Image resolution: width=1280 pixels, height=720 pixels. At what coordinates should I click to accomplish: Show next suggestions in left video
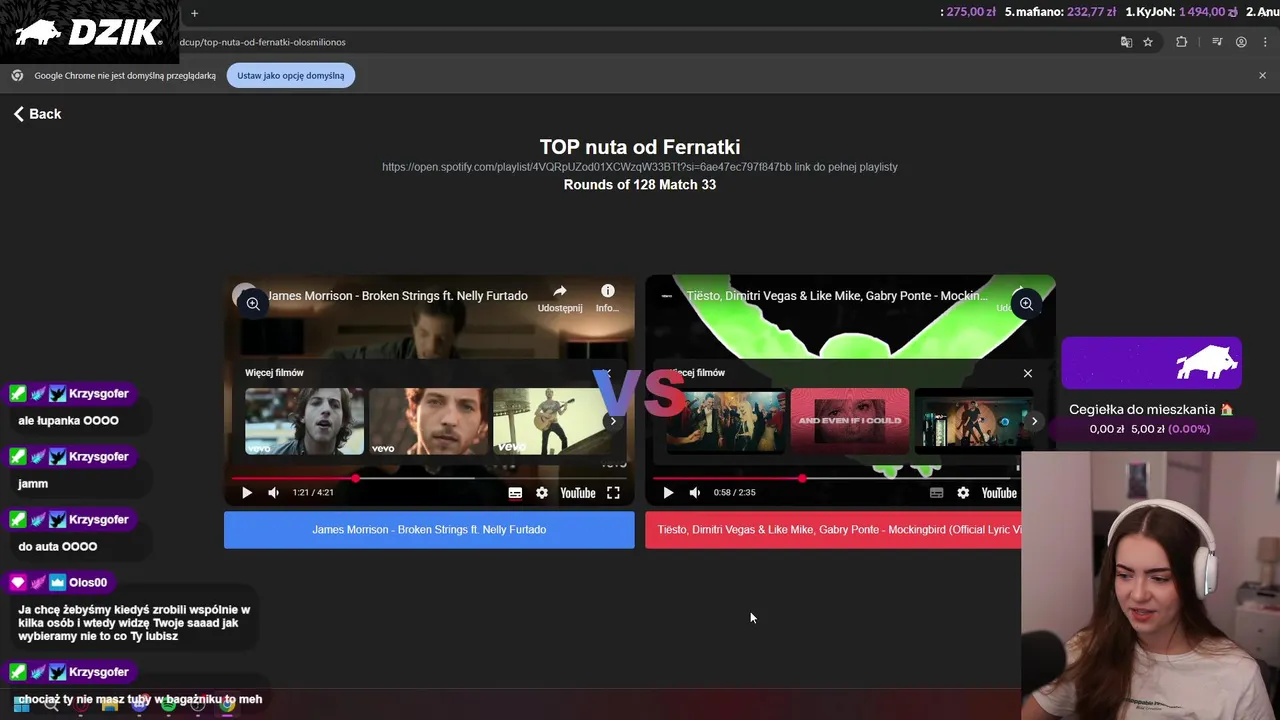pos(613,421)
